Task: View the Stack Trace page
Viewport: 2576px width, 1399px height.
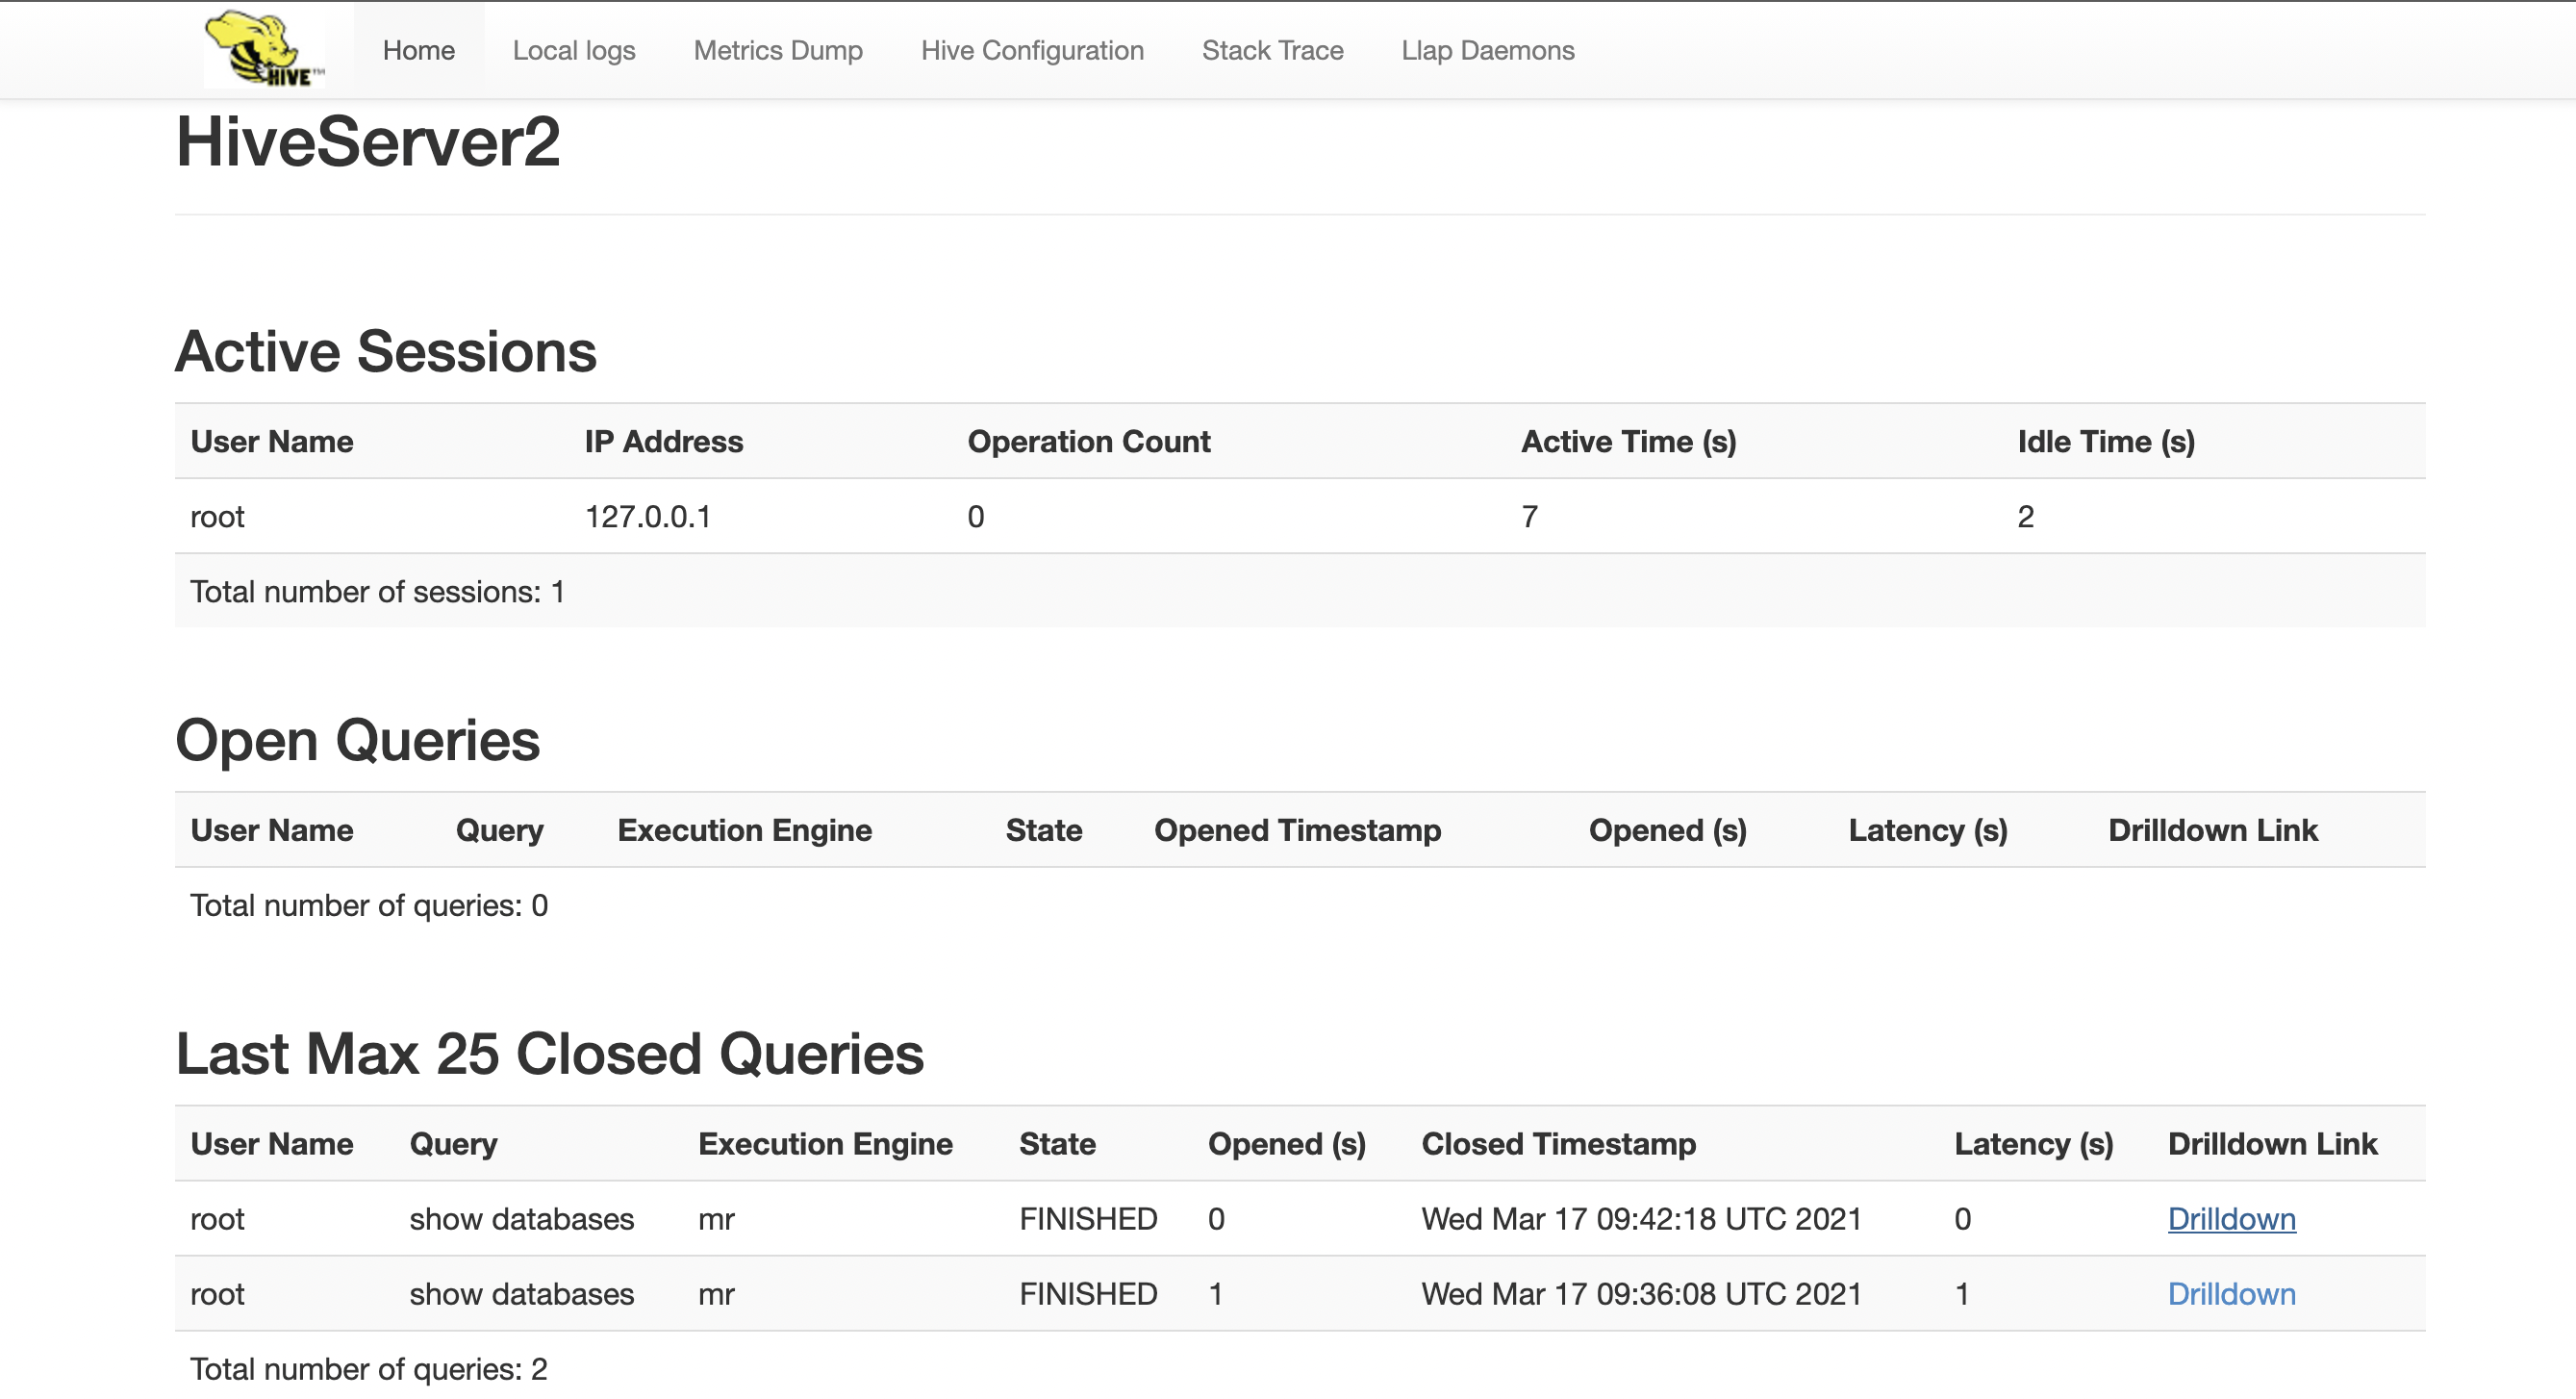Action: (1272, 50)
